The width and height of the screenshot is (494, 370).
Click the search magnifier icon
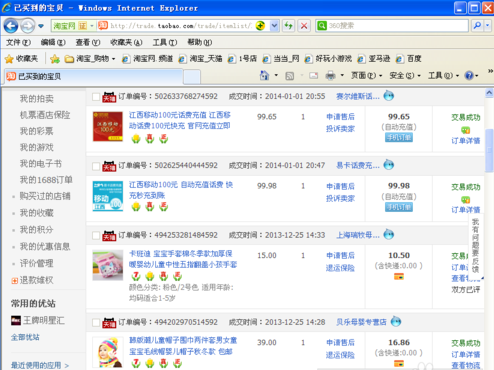coord(477,25)
